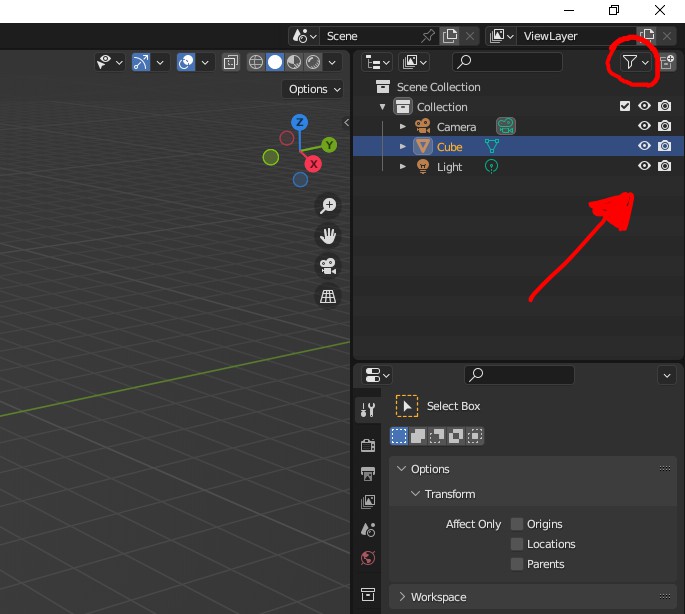The height and width of the screenshot is (614, 685).
Task: Open outliner display mode dropdown
Action: 415,62
